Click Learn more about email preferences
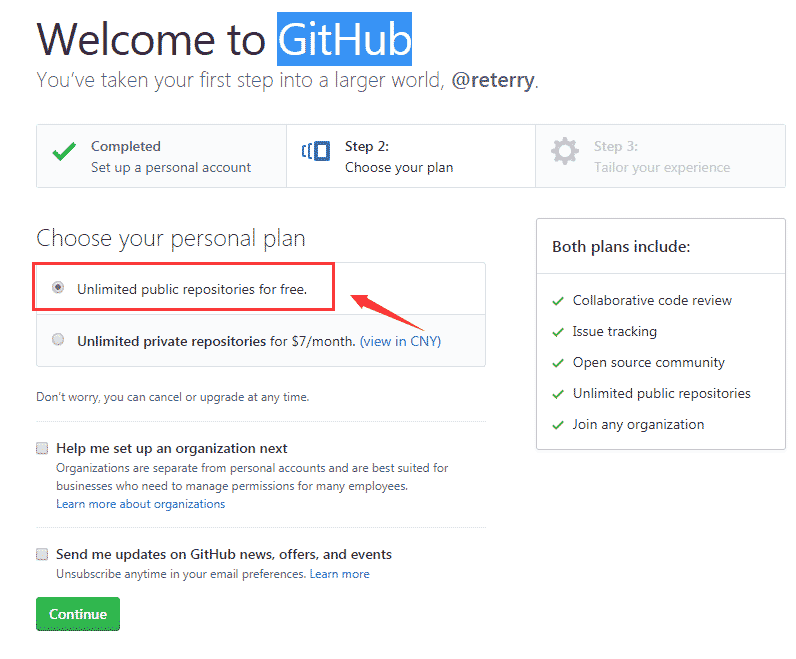Screen dimensions: 796x659 [x=340, y=574]
